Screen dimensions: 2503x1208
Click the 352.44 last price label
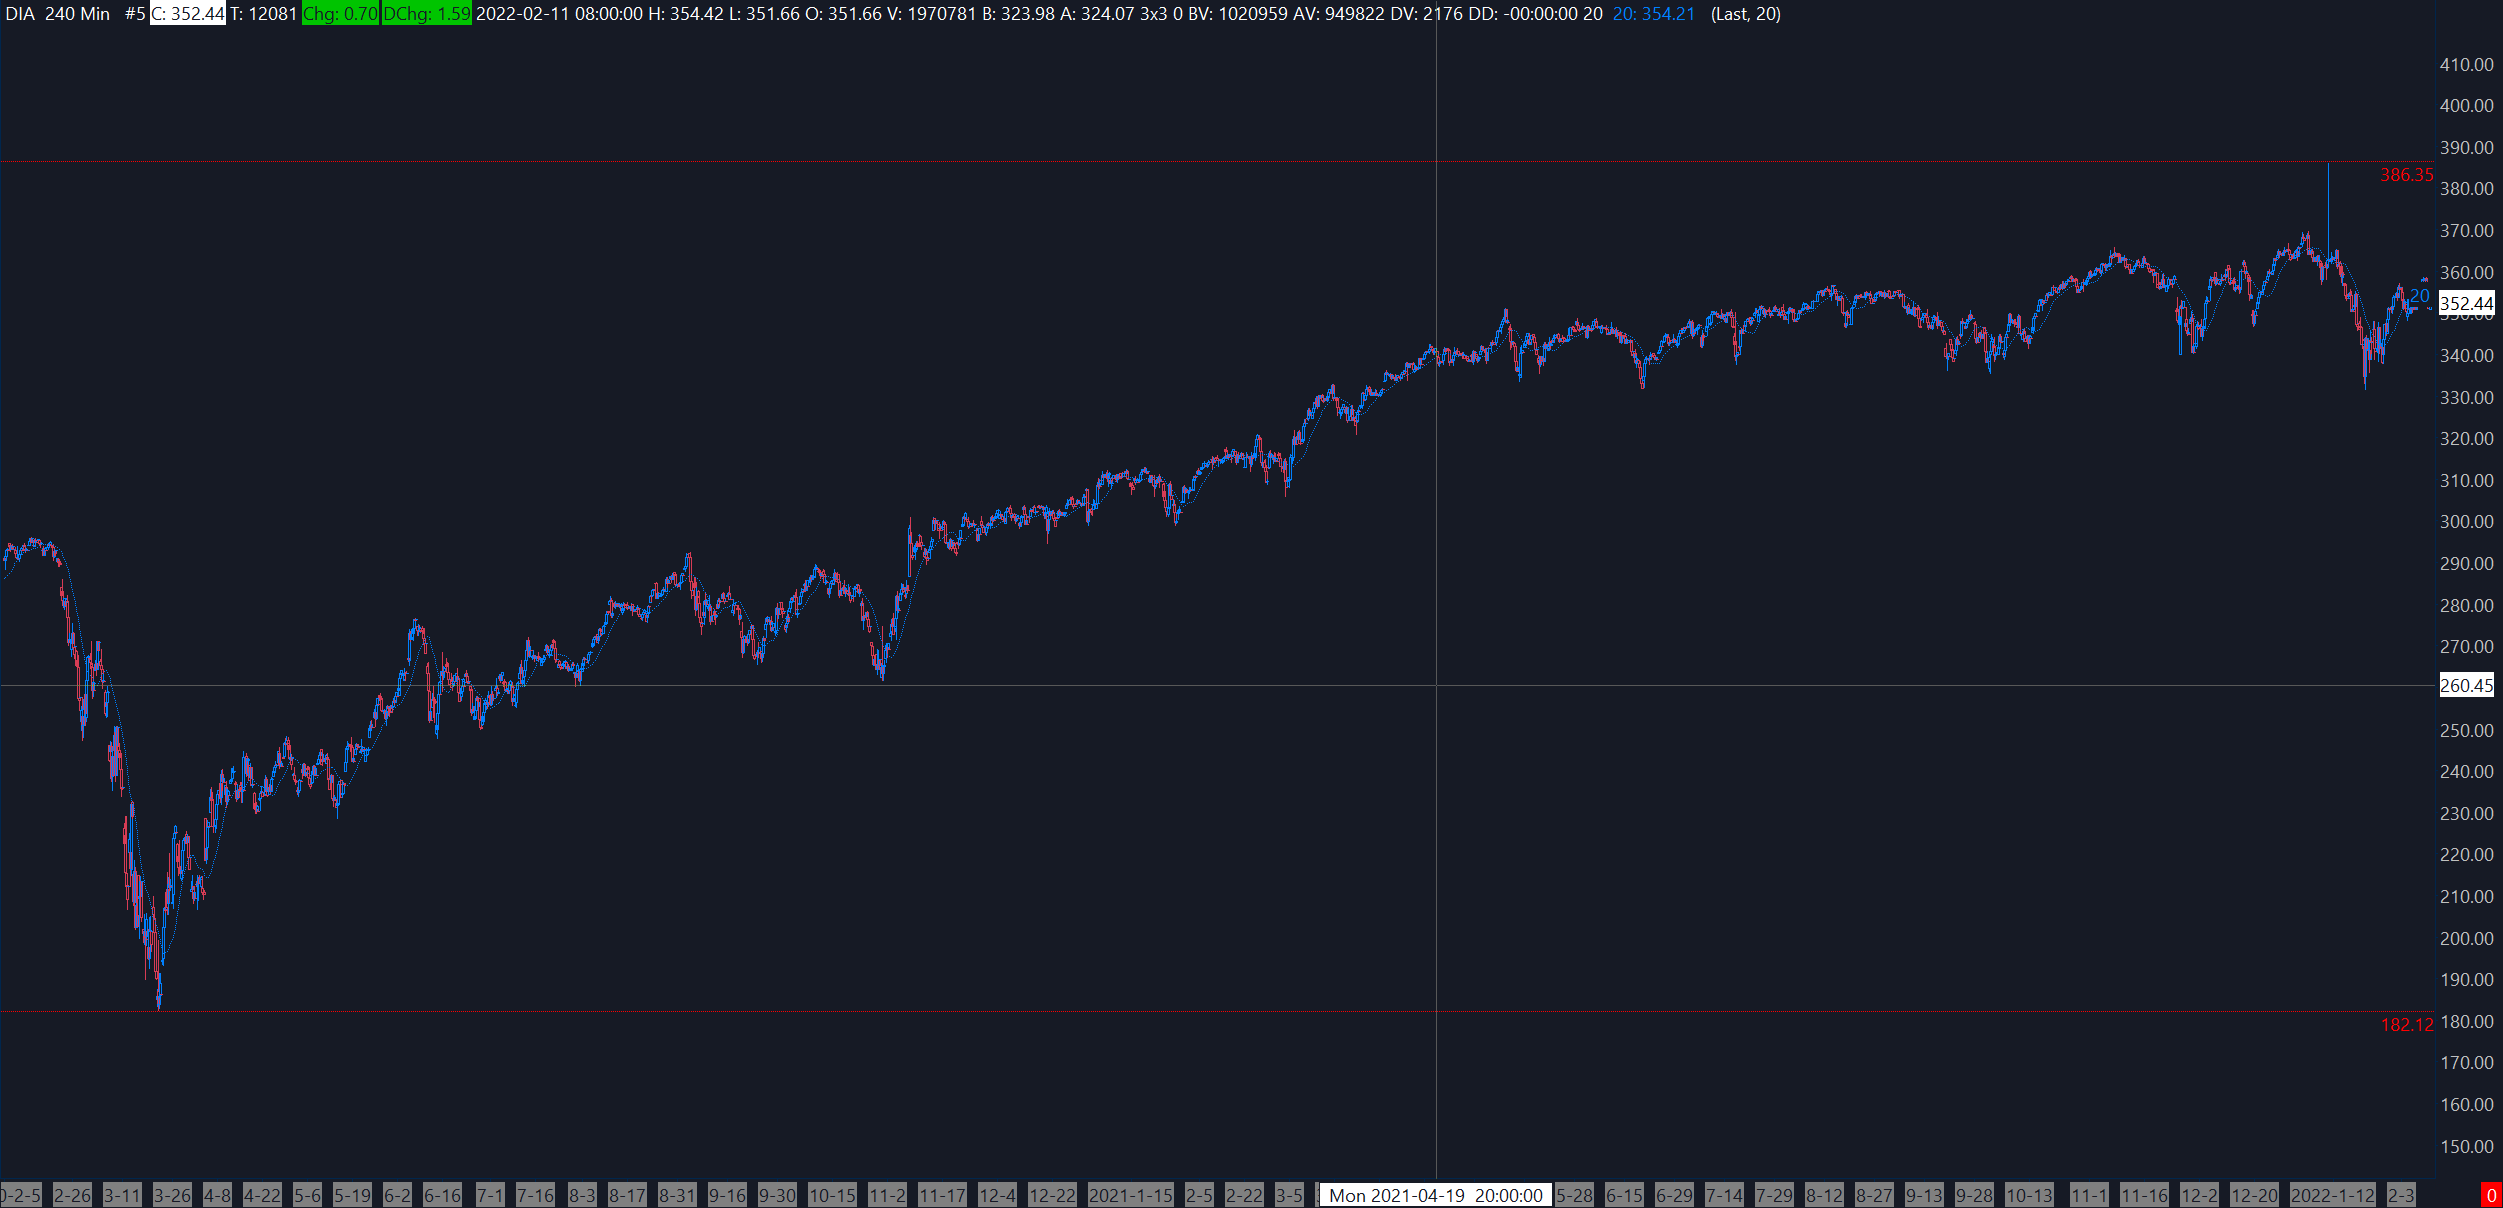2466,304
